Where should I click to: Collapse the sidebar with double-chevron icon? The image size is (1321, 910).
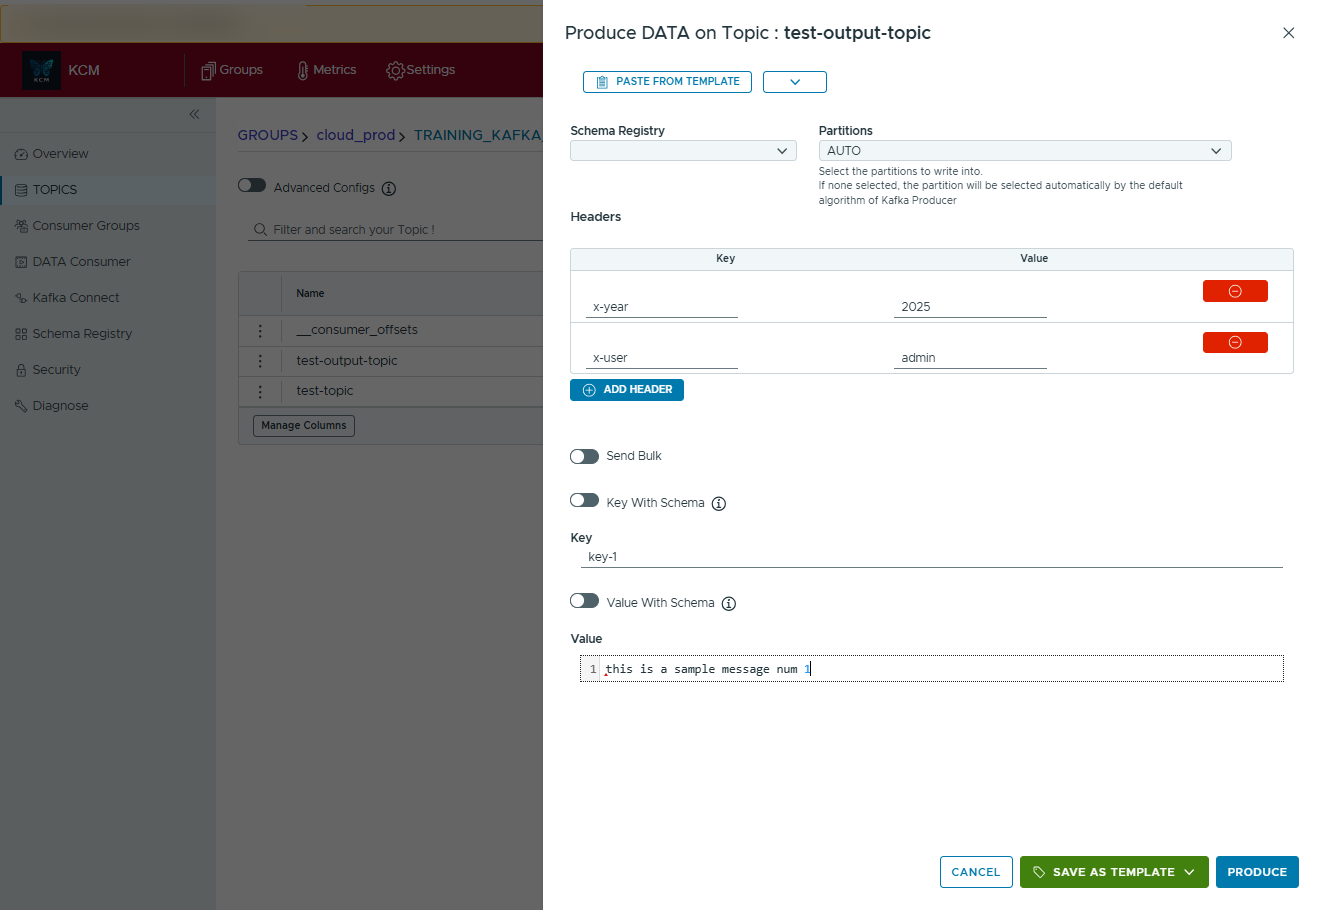[194, 114]
